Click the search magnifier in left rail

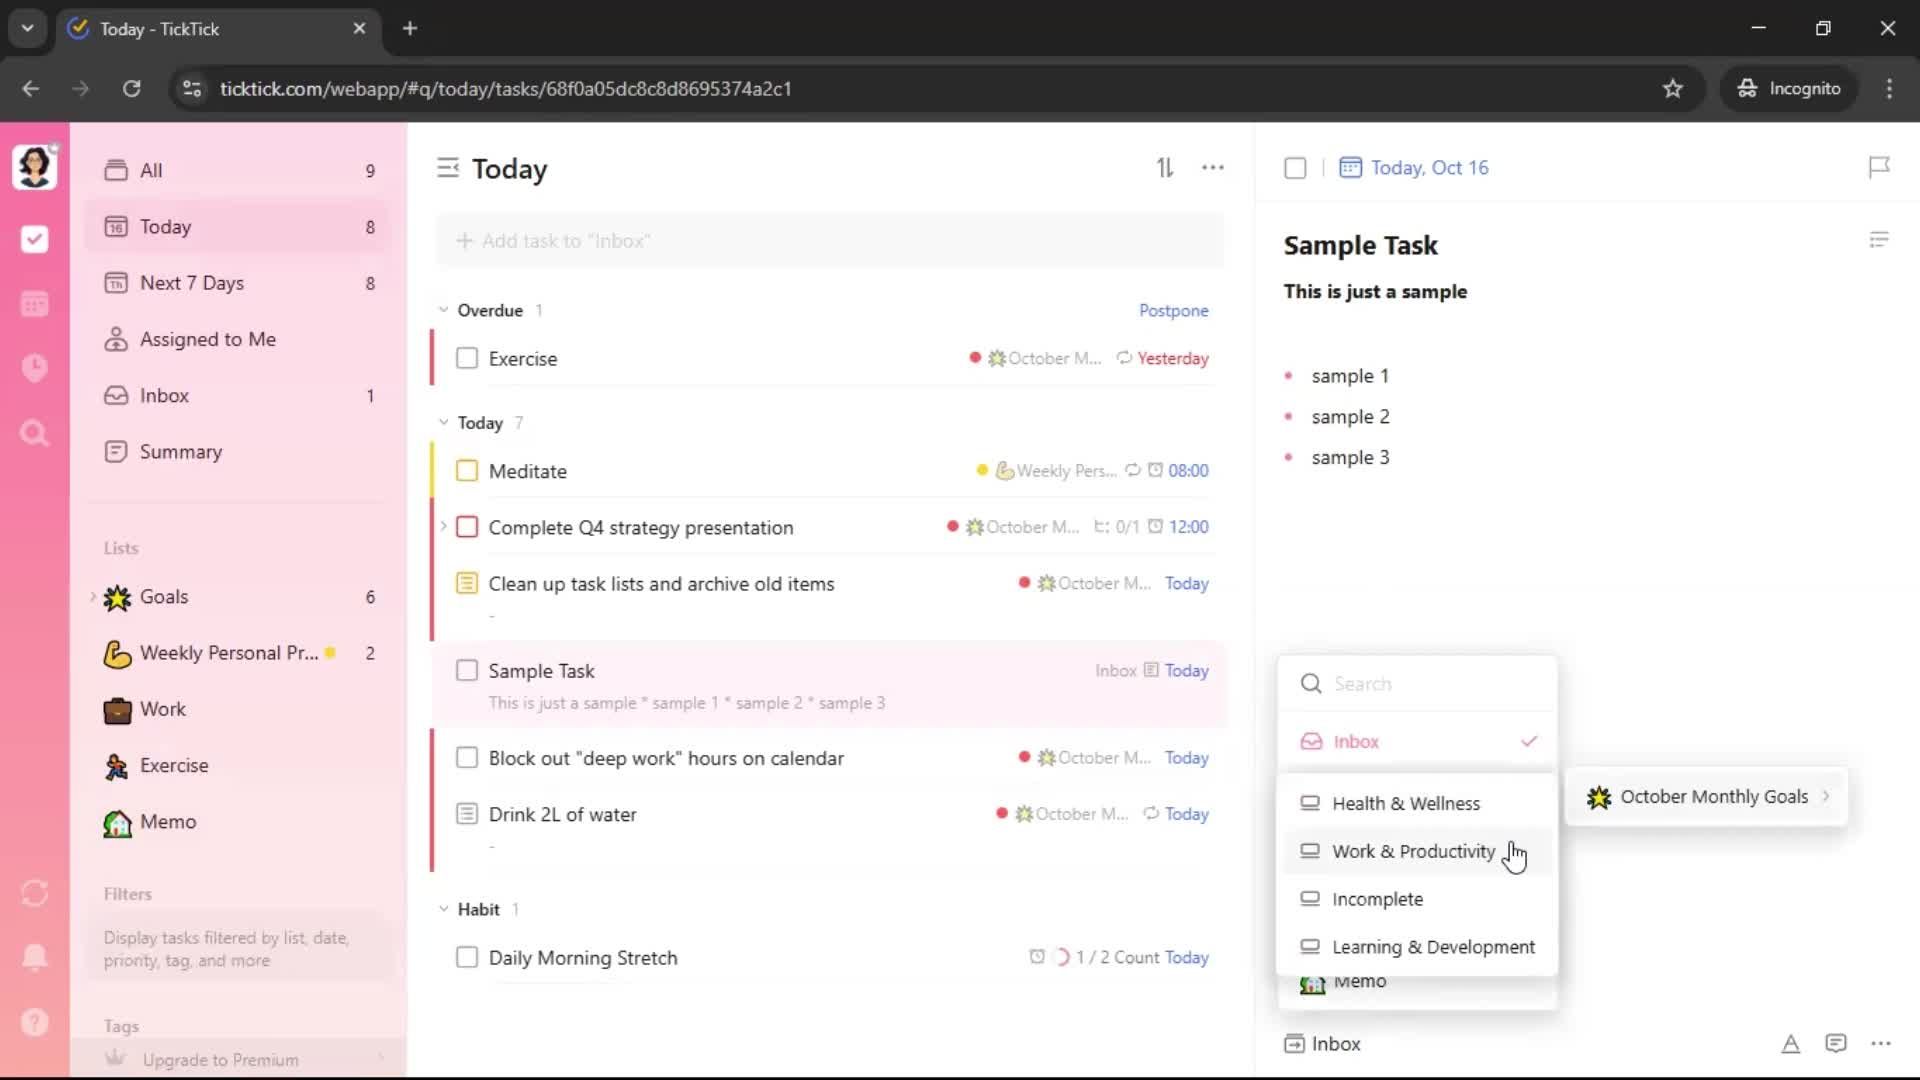pyautogui.click(x=34, y=433)
